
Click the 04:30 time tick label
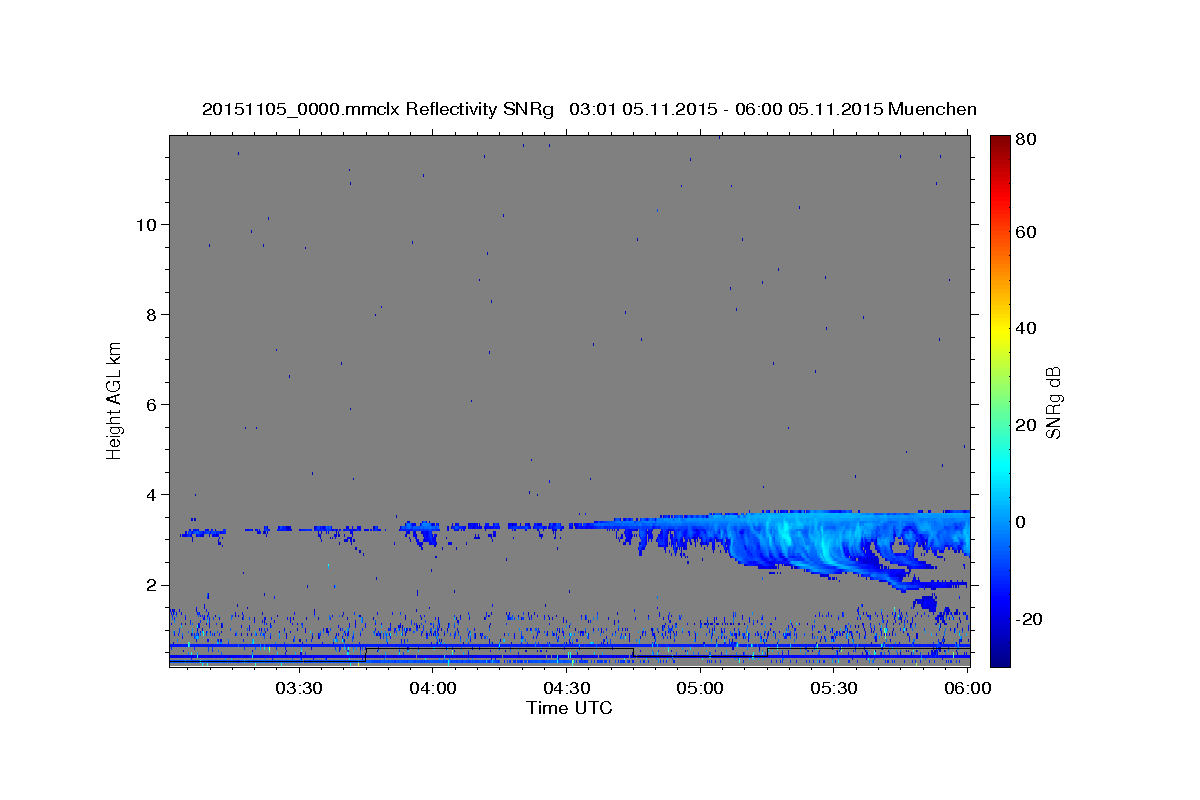click(x=567, y=688)
